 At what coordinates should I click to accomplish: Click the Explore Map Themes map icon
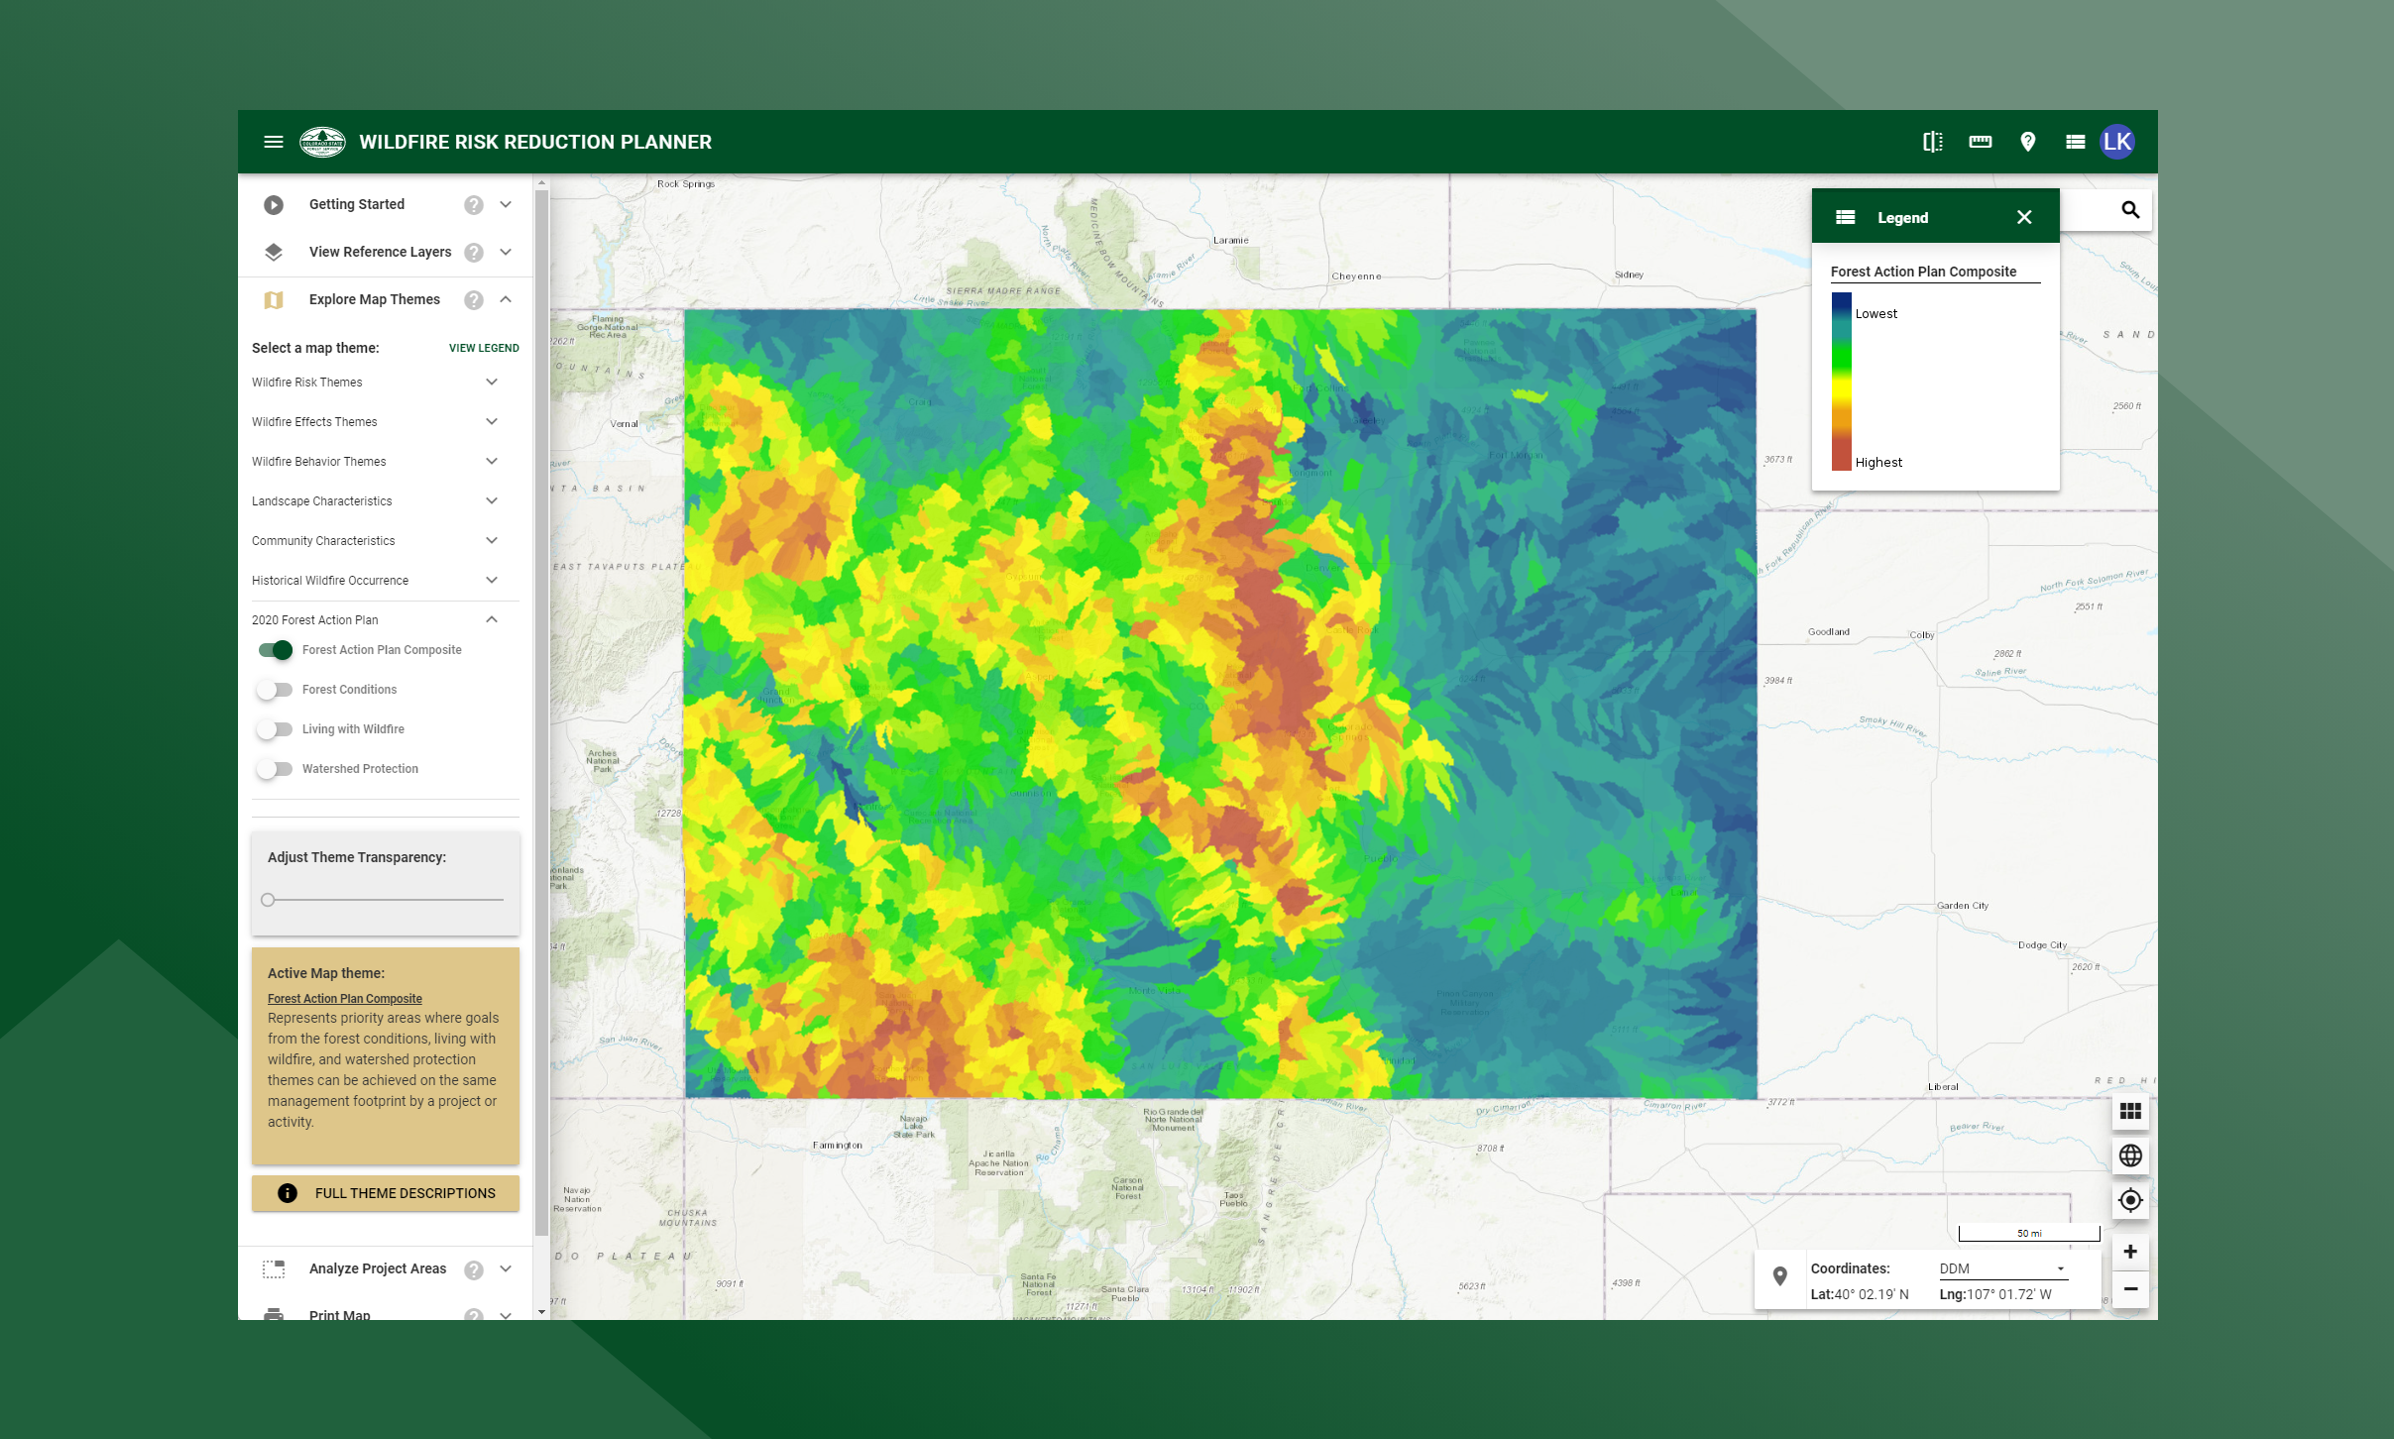tap(273, 300)
